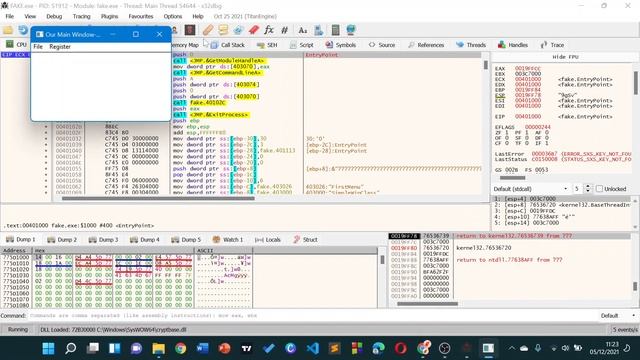640x360 pixels.
Task: Open the Symbols tab
Action: click(340, 45)
